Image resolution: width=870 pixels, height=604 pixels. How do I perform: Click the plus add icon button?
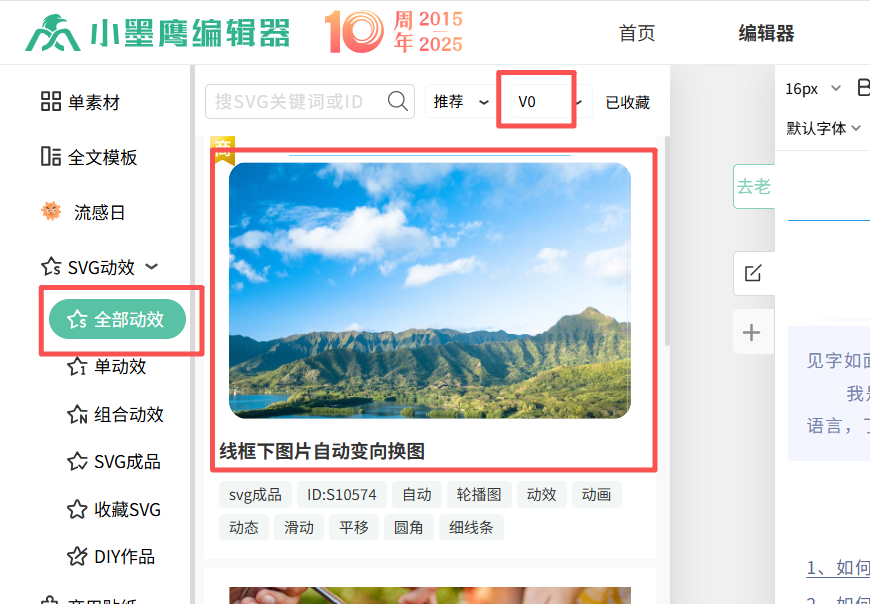pyautogui.click(x=752, y=333)
